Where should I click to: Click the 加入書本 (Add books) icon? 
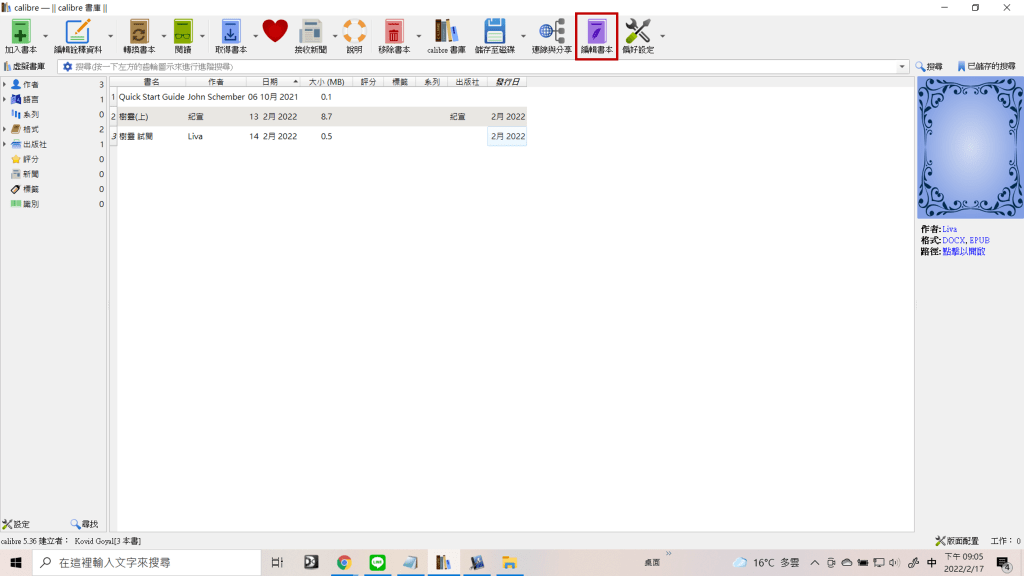pos(19,32)
